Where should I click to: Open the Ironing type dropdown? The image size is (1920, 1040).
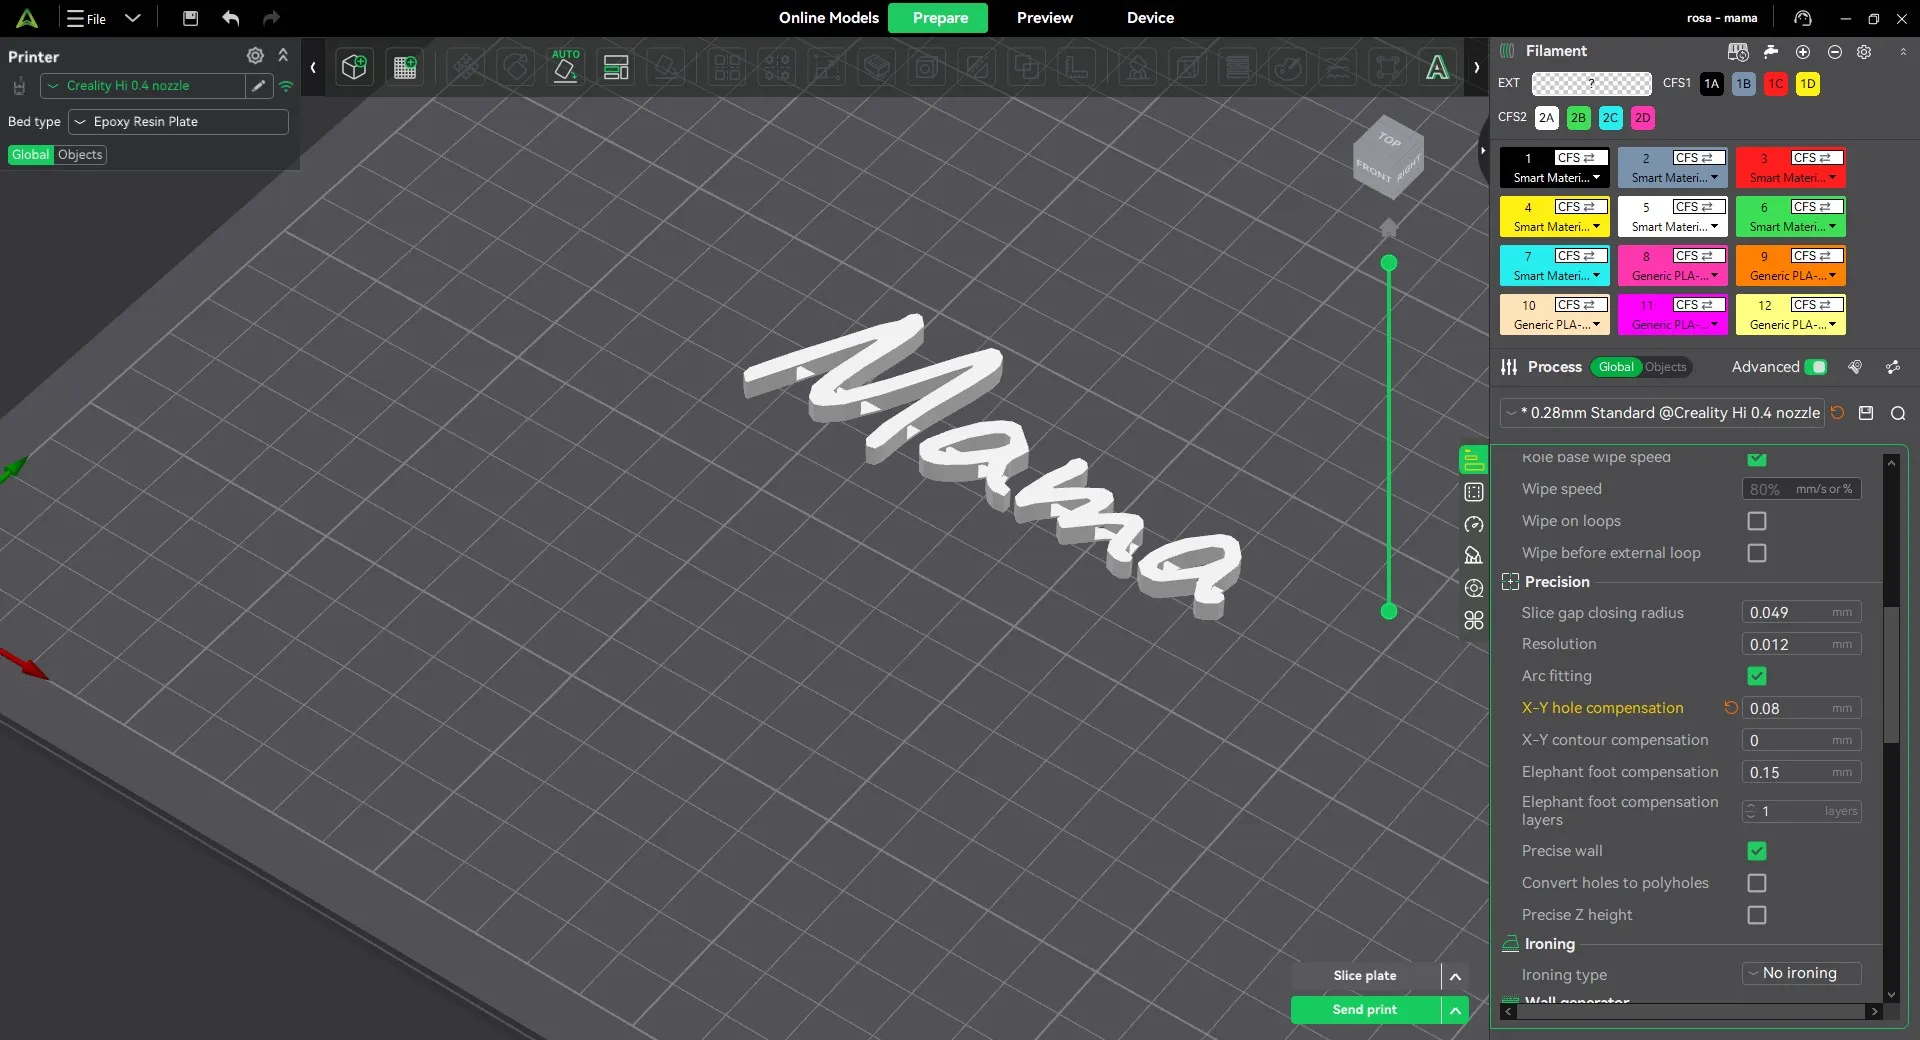tap(1801, 973)
